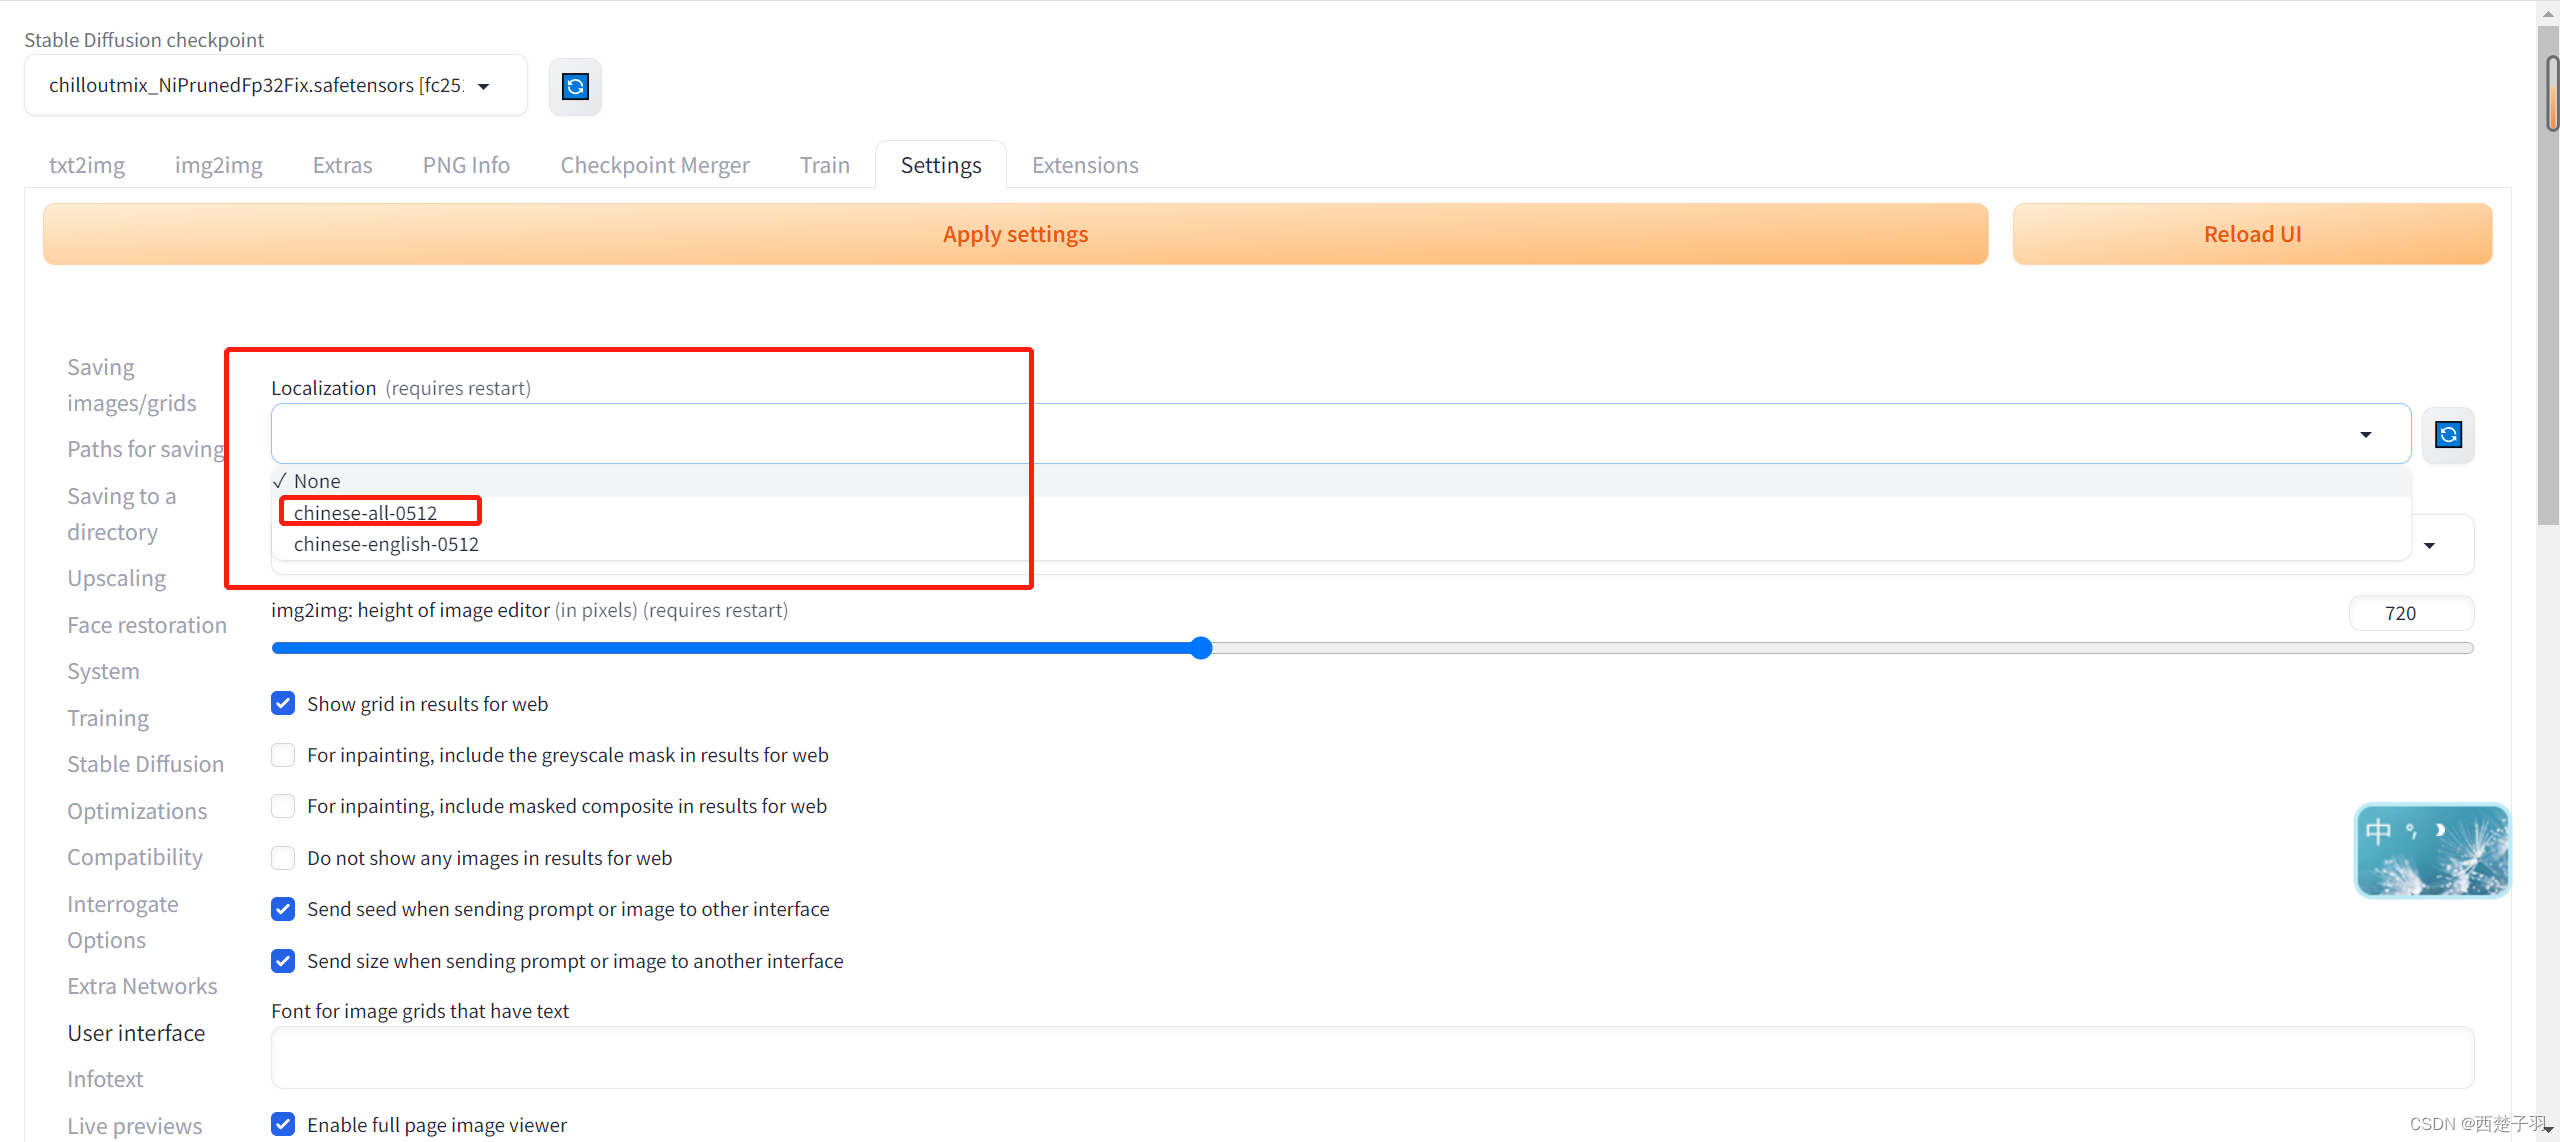Click the Stable Diffusion checkpoint refresh icon
The image size is (2560, 1142).
[x=575, y=85]
